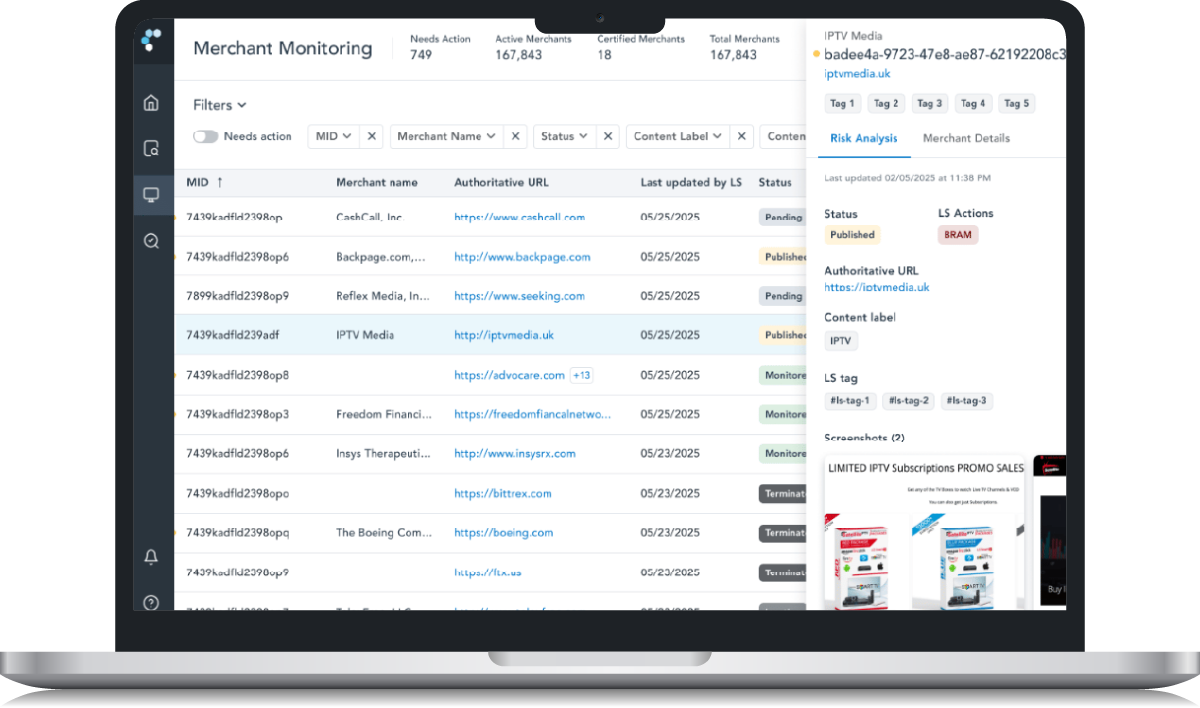Click the app logo at top left
The height and width of the screenshot is (708, 1200).
pos(151,40)
